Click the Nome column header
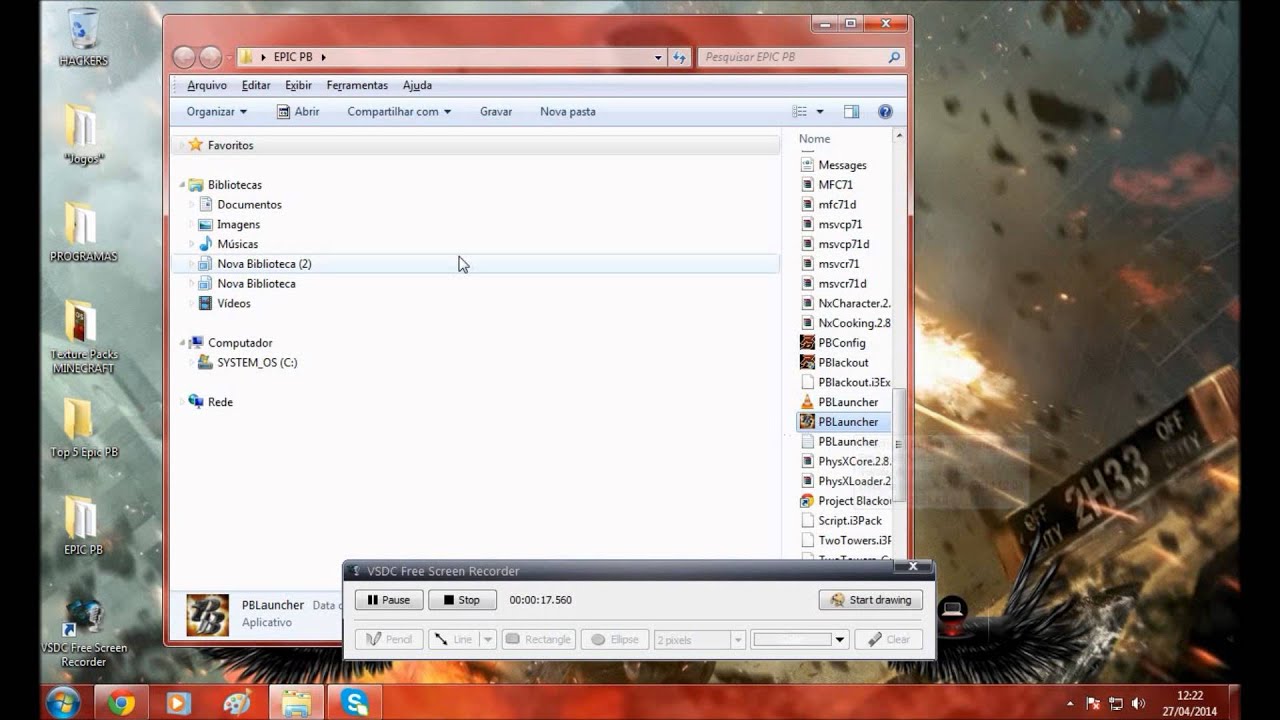This screenshot has width=1280, height=720. coord(814,139)
